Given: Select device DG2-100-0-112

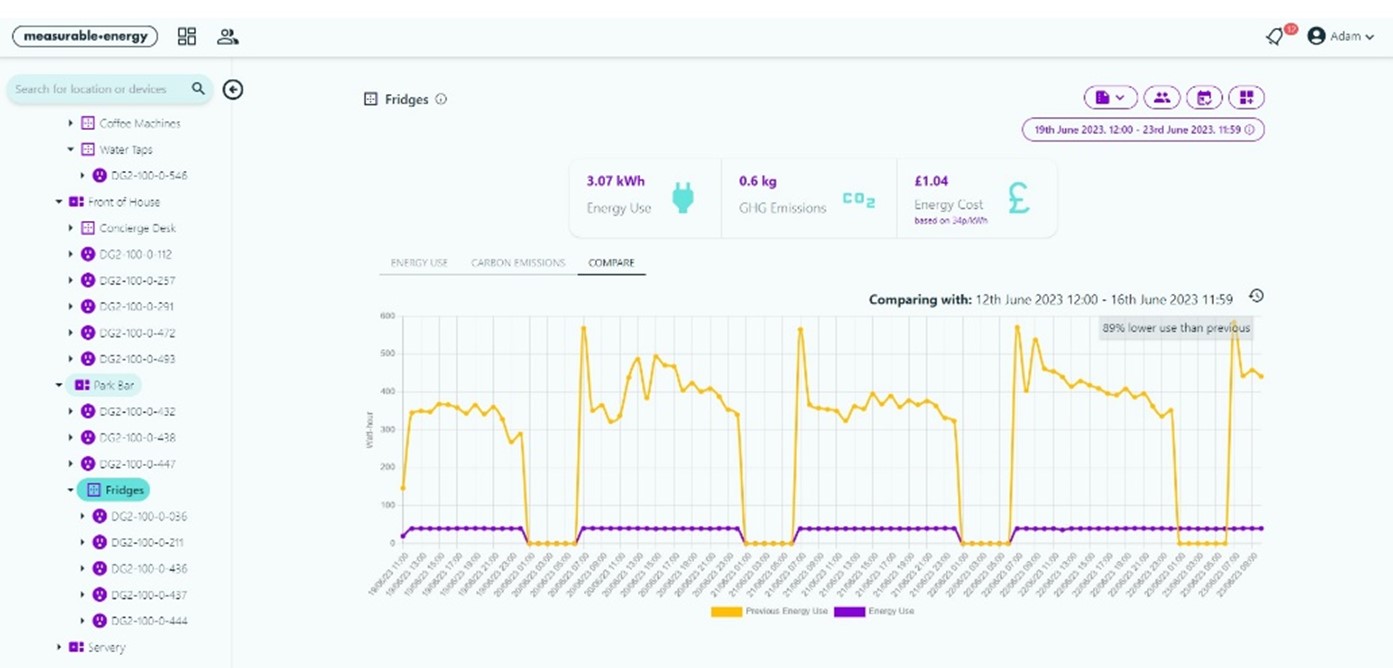Looking at the screenshot, I should click(135, 254).
